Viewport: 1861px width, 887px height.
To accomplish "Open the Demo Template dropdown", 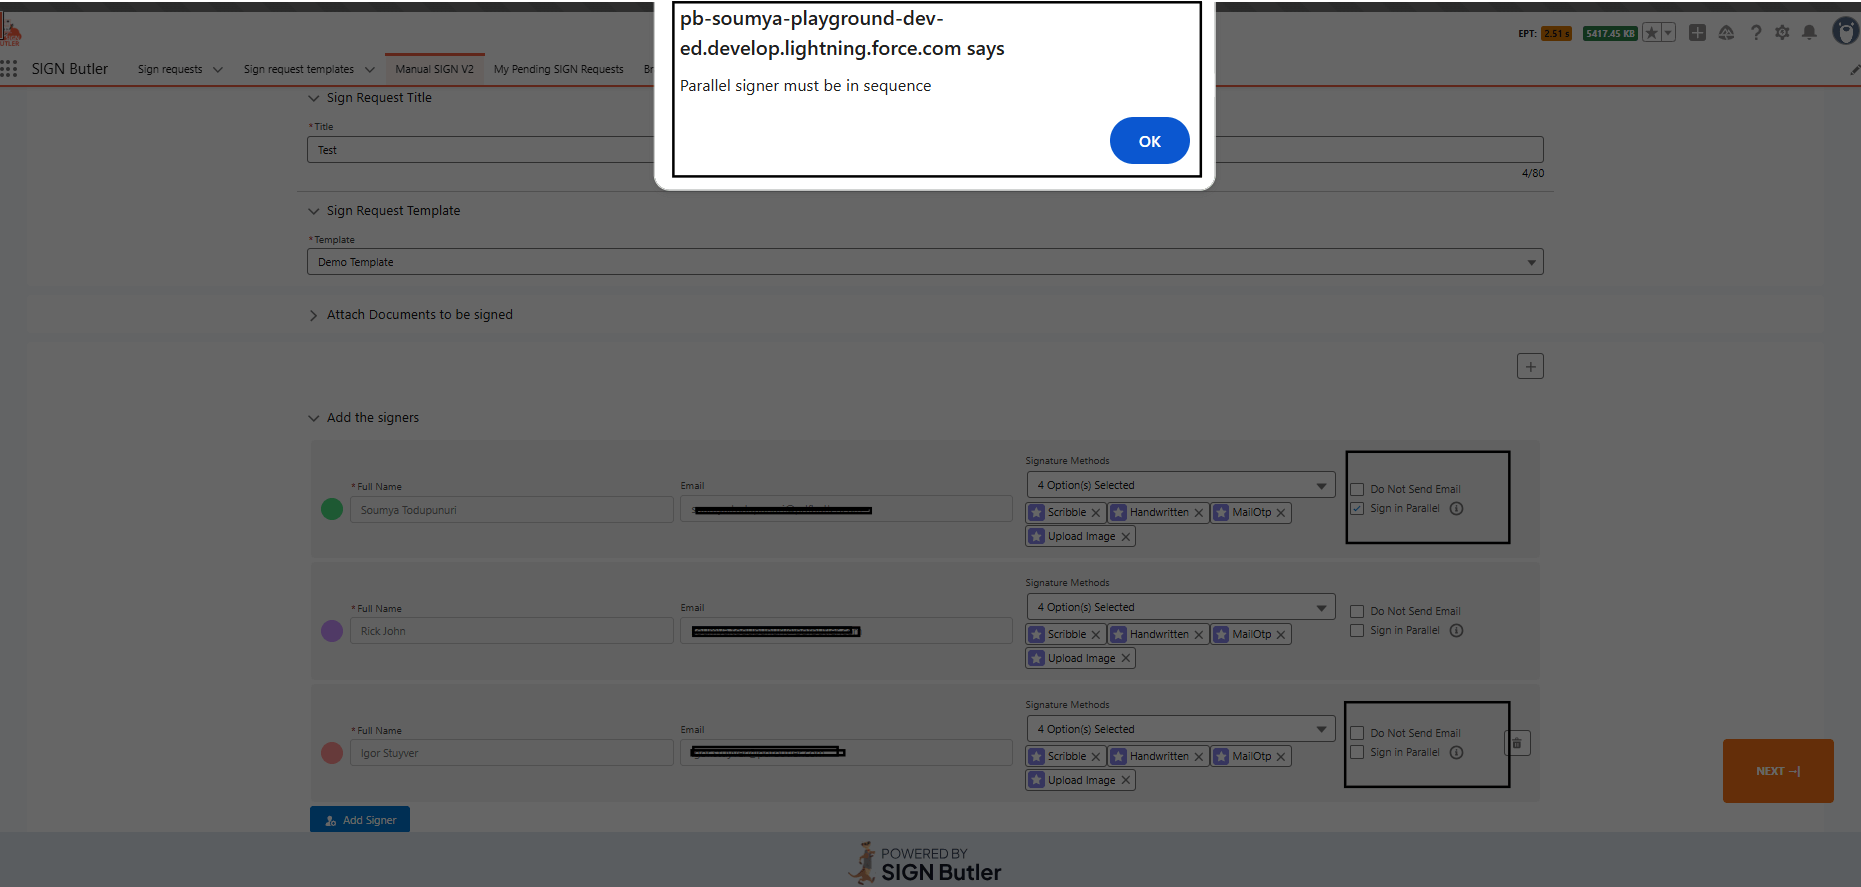I will pos(924,262).
